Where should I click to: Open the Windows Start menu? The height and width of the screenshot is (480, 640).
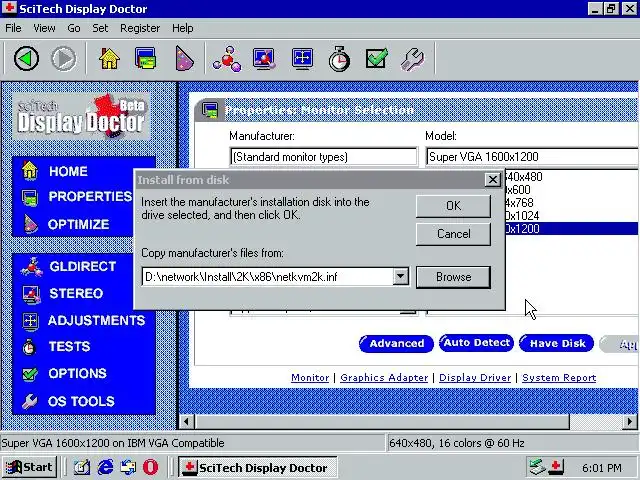29,467
